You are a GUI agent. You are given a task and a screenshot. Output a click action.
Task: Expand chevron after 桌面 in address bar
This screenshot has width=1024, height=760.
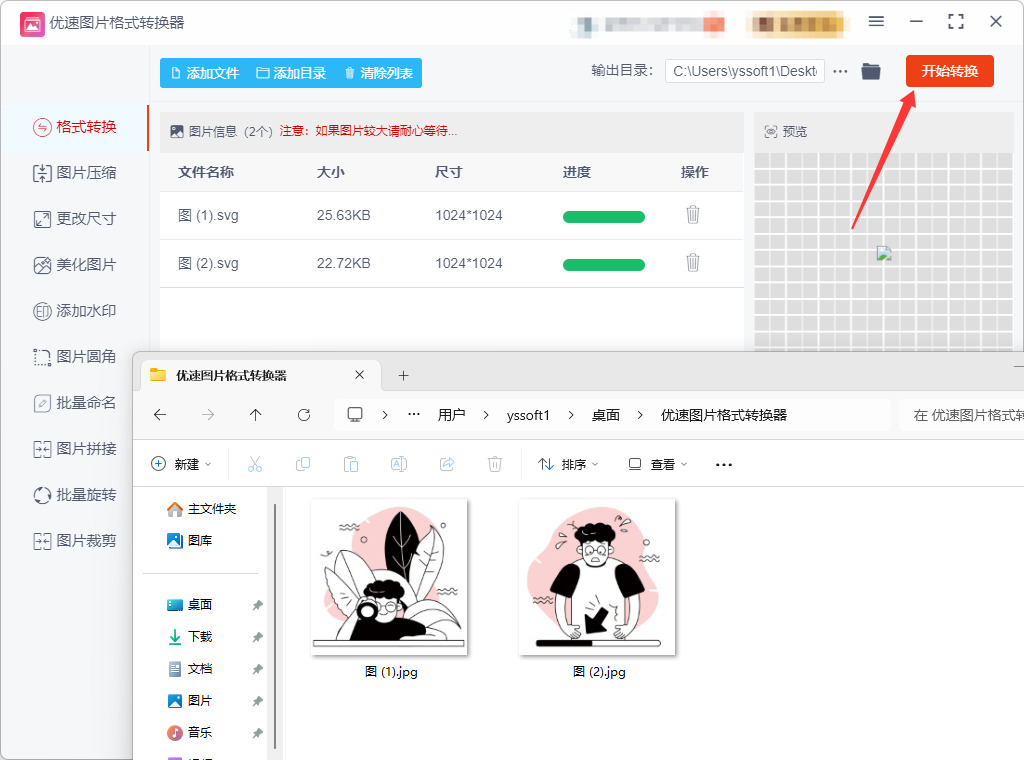pyautogui.click(x=640, y=415)
